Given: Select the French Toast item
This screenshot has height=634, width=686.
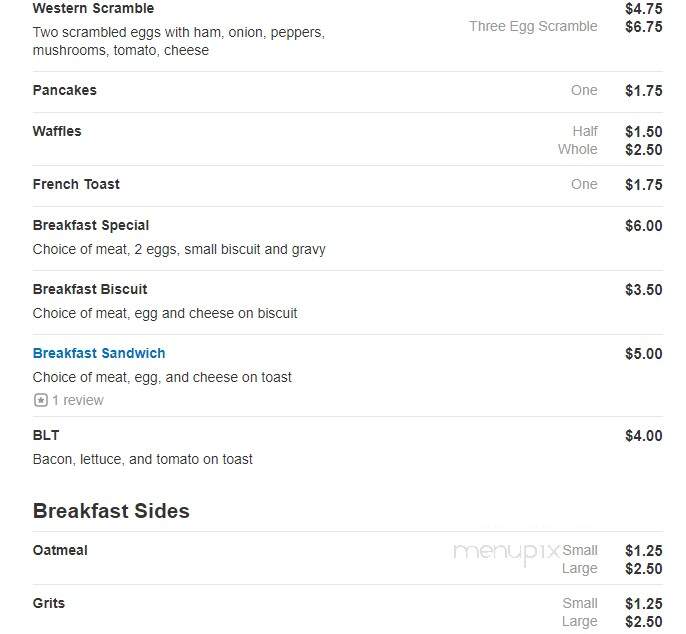Looking at the screenshot, I should (76, 184).
